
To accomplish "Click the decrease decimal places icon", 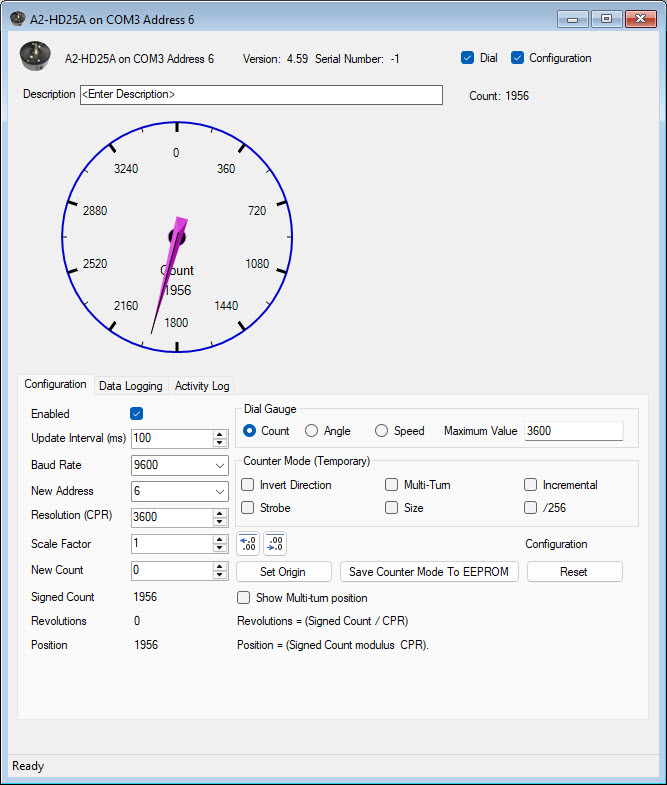I will (274, 544).
